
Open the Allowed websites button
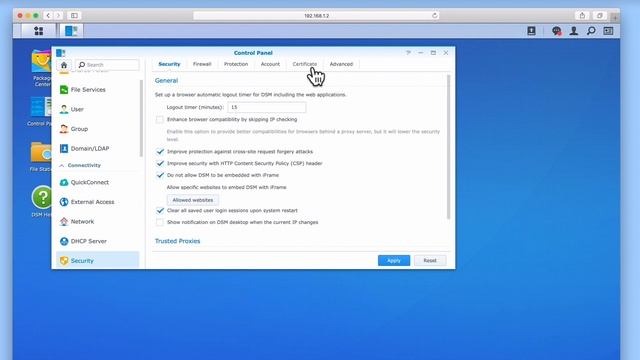193,200
